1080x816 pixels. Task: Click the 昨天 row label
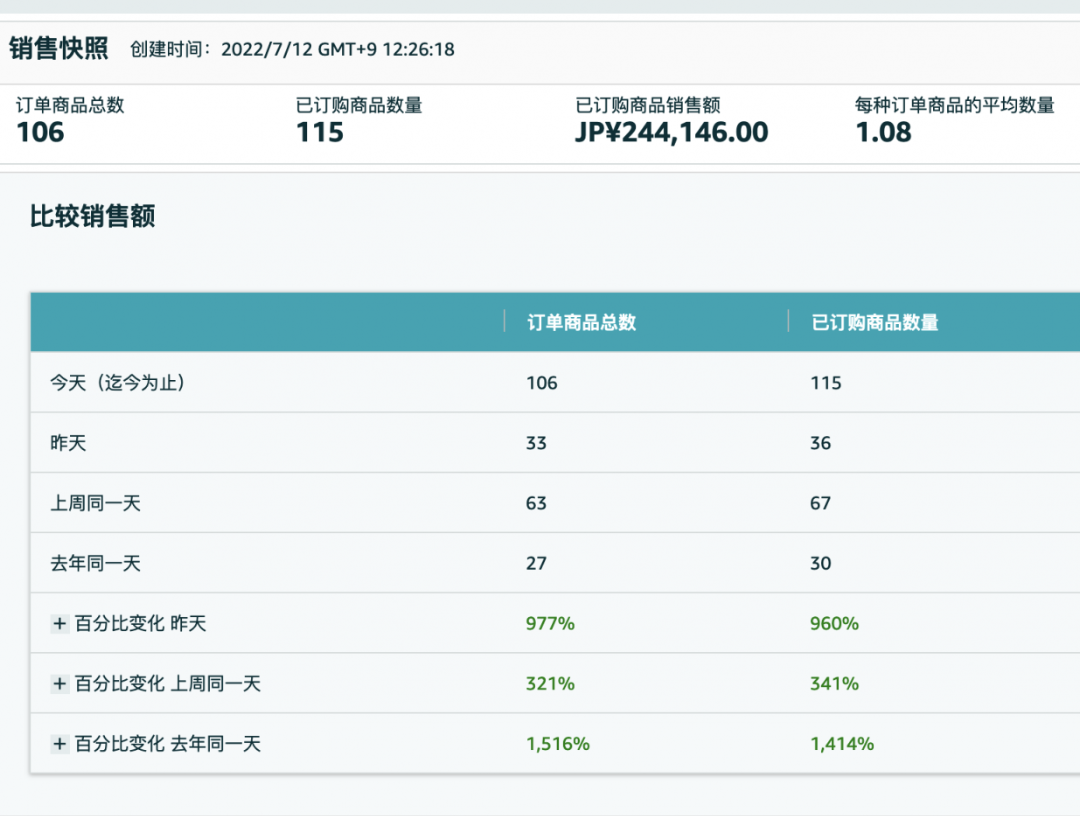tap(66, 442)
